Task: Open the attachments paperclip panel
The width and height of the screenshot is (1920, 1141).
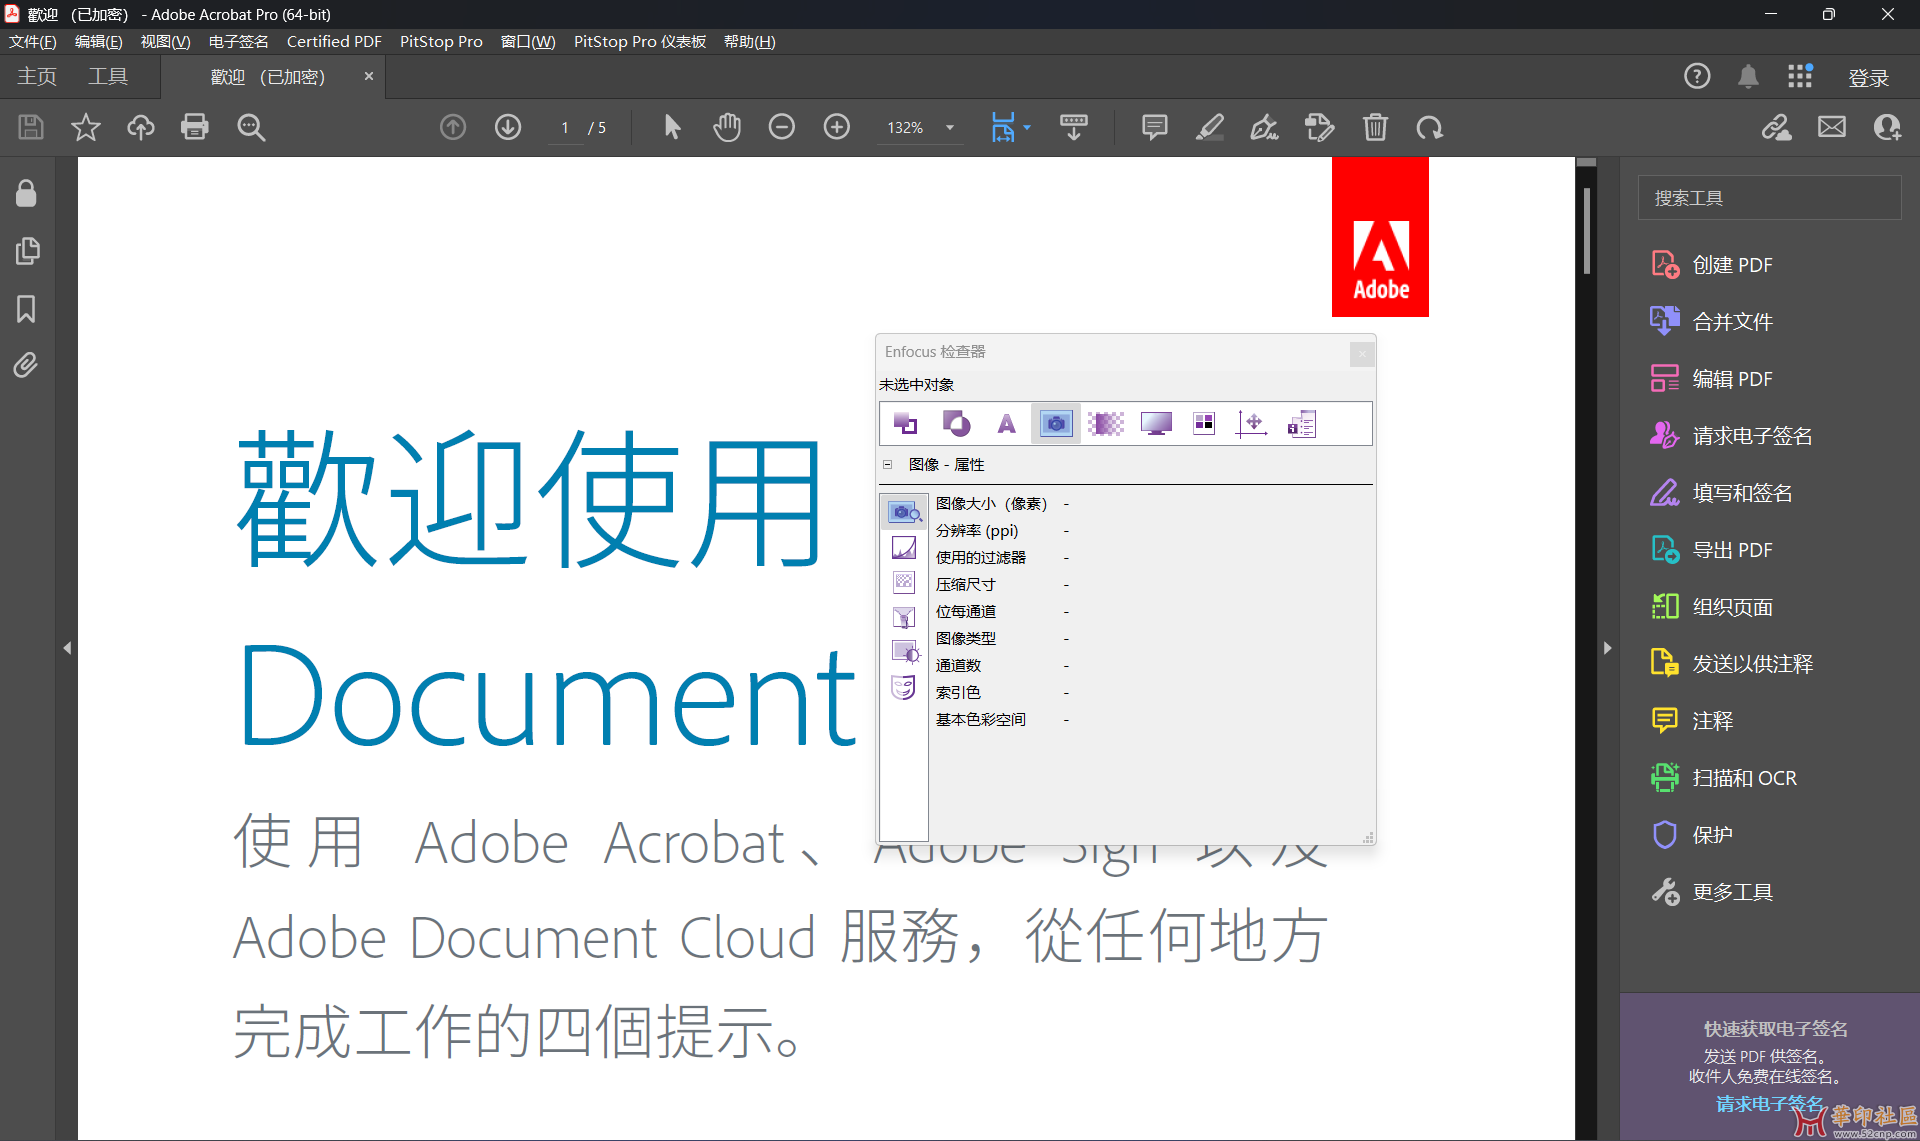Action: point(26,365)
